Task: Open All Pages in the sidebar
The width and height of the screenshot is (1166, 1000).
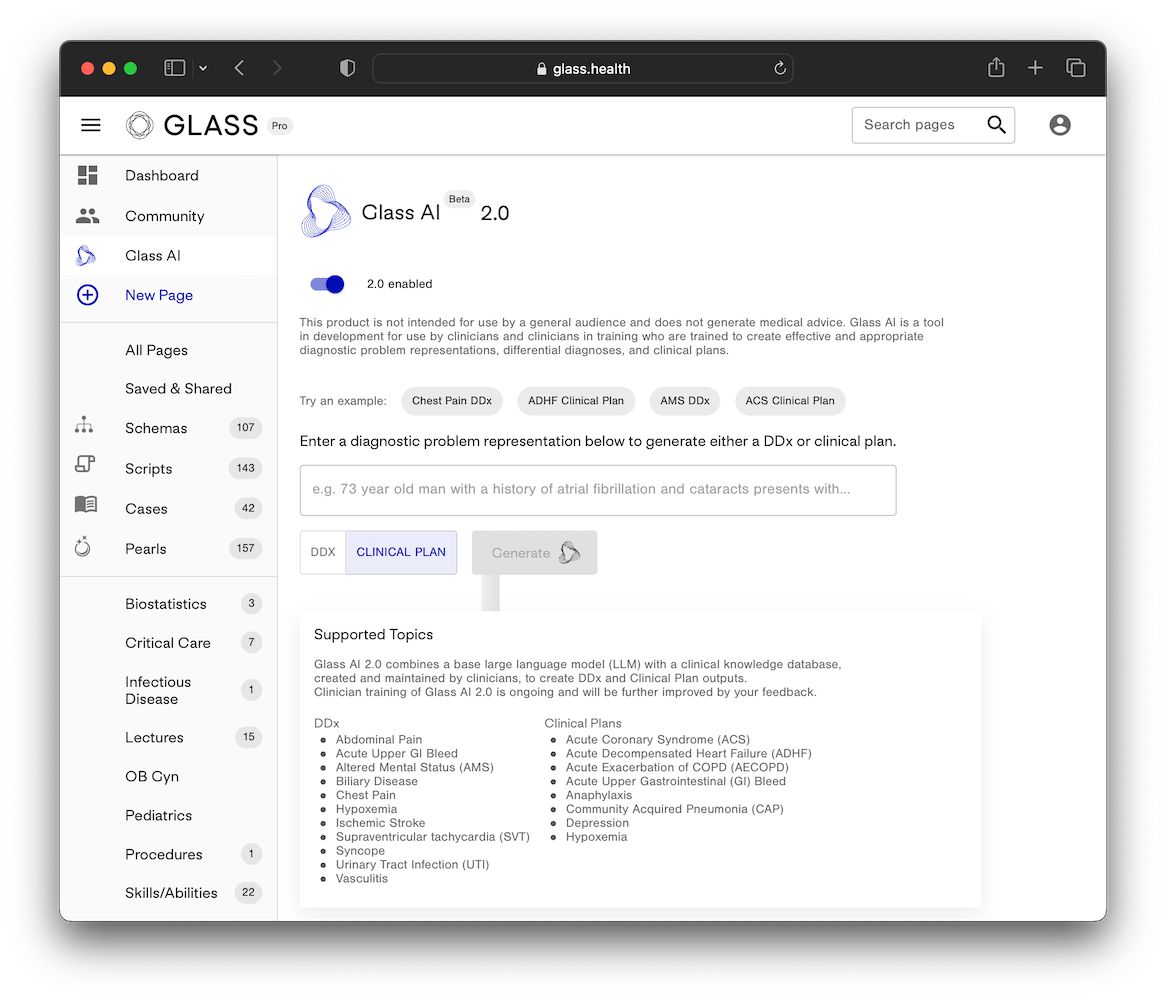Action: (x=156, y=350)
